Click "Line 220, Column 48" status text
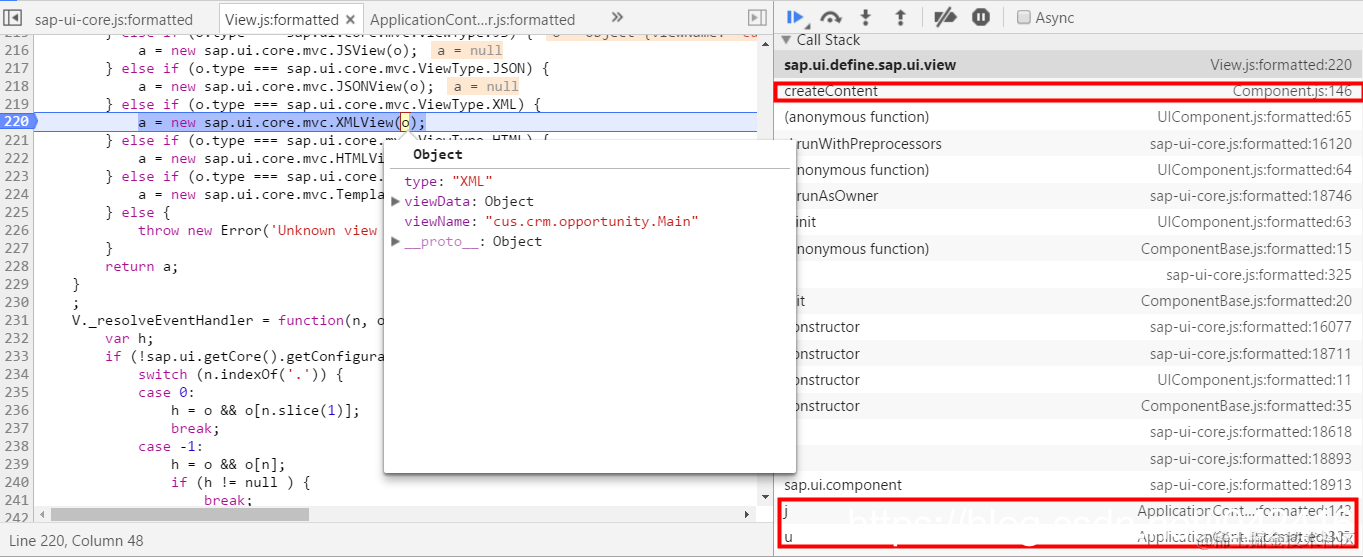 coord(76,541)
